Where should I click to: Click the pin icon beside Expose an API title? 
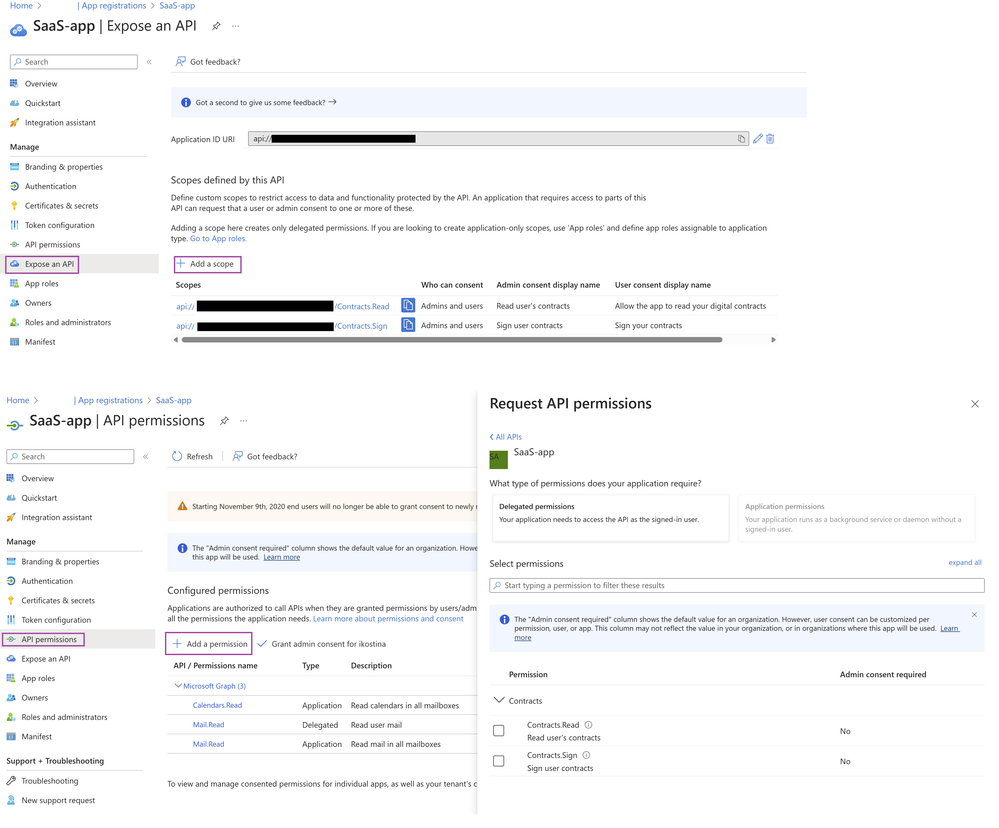(217, 26)
